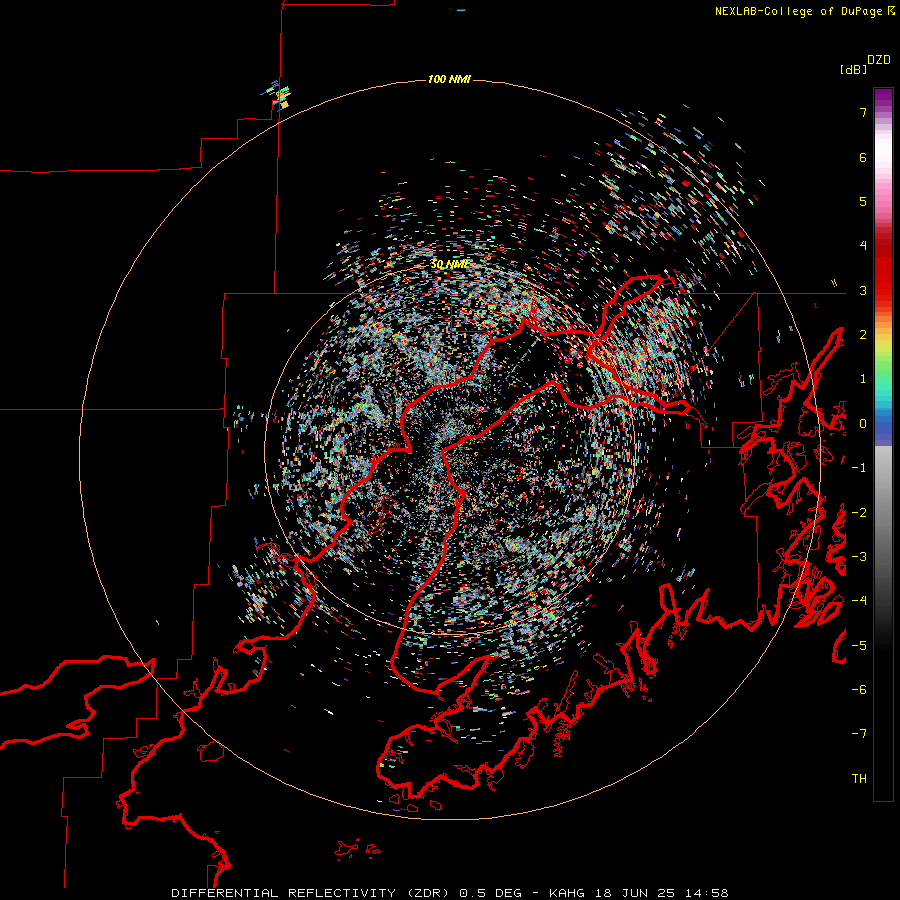900x900 pixels.
Task: Select the -5 value on the dB scale
Action: pos(859,645)
